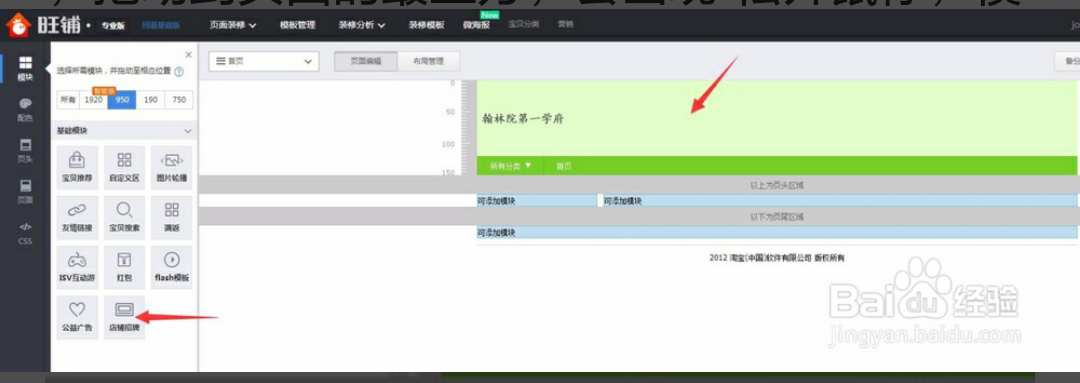Screen dimensions: 1080x383
Task: Select the 友情链接 module icon
Action: pos(77,218)
